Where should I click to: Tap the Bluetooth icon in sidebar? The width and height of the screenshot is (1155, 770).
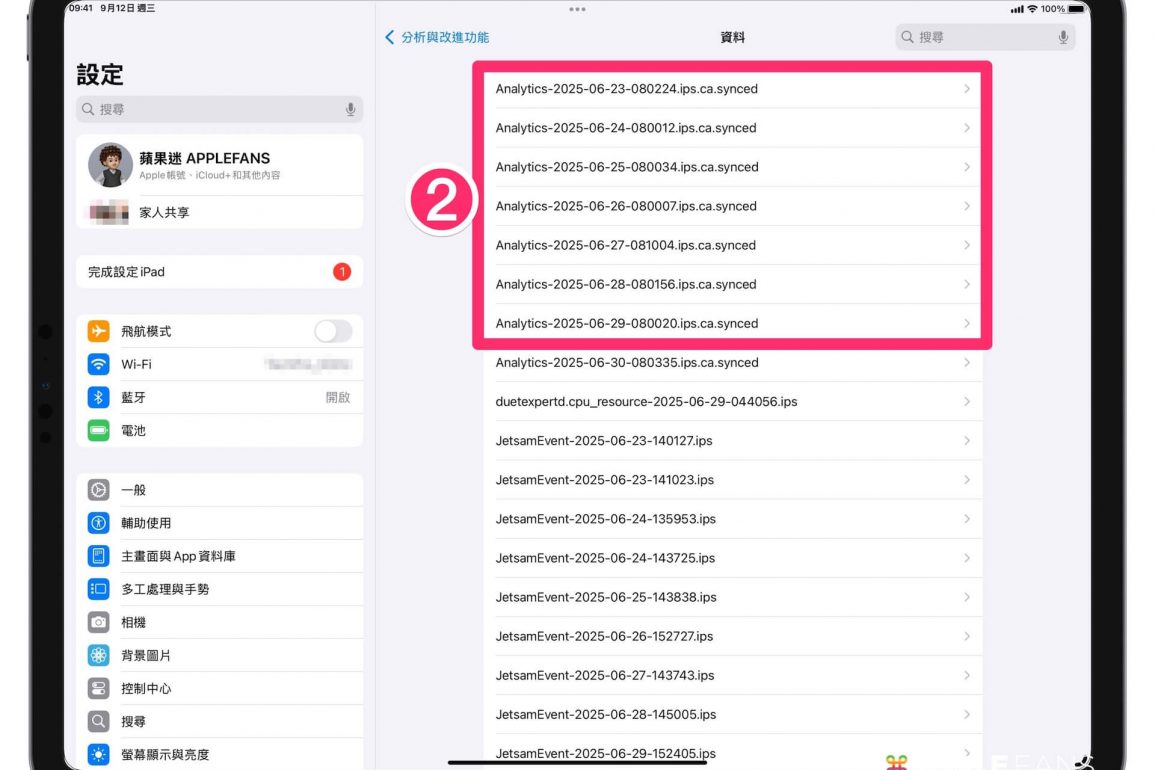98,397
